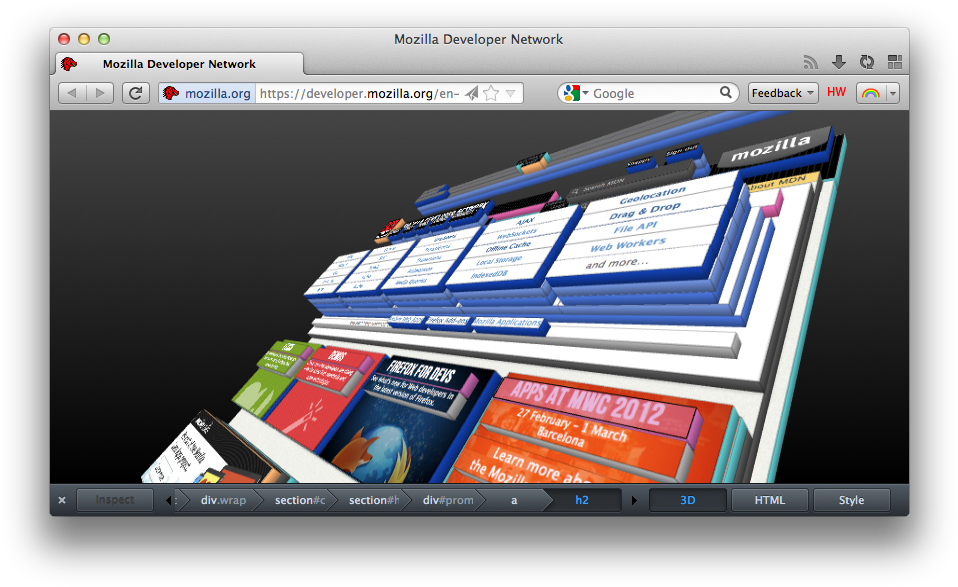This screenshot has height=587, width=958.
Task: Click the Inspect button
Action: 115,500
